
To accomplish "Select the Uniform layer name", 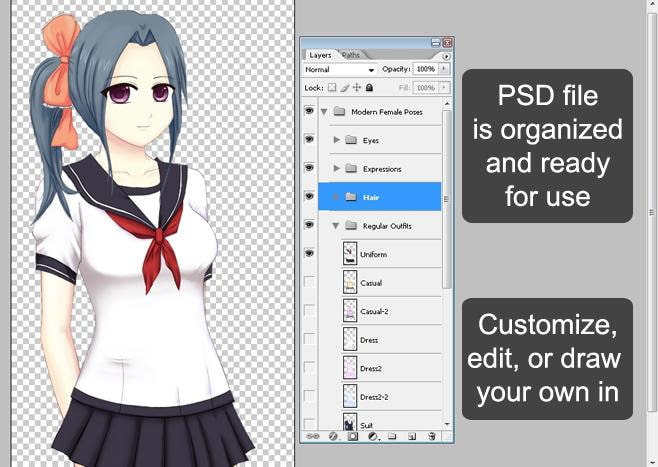I will [x=373, y=254].
